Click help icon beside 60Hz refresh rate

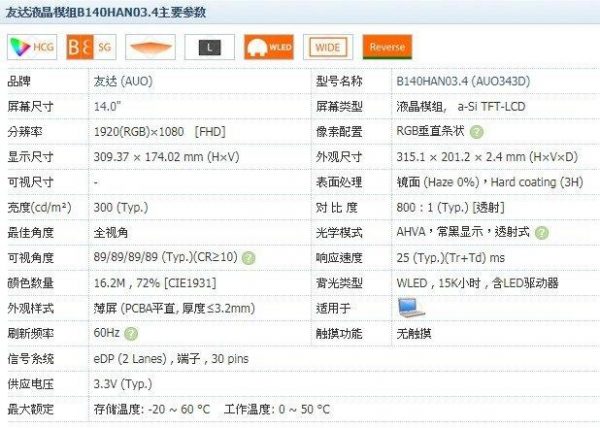[x=131, y=334]
